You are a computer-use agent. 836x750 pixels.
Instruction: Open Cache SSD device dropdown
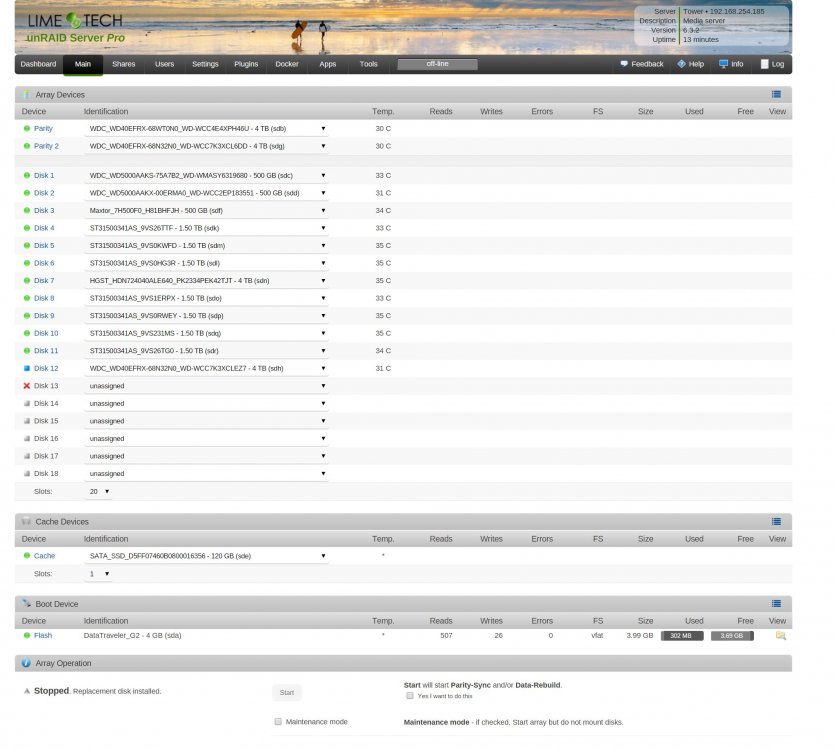click(206, 555)
